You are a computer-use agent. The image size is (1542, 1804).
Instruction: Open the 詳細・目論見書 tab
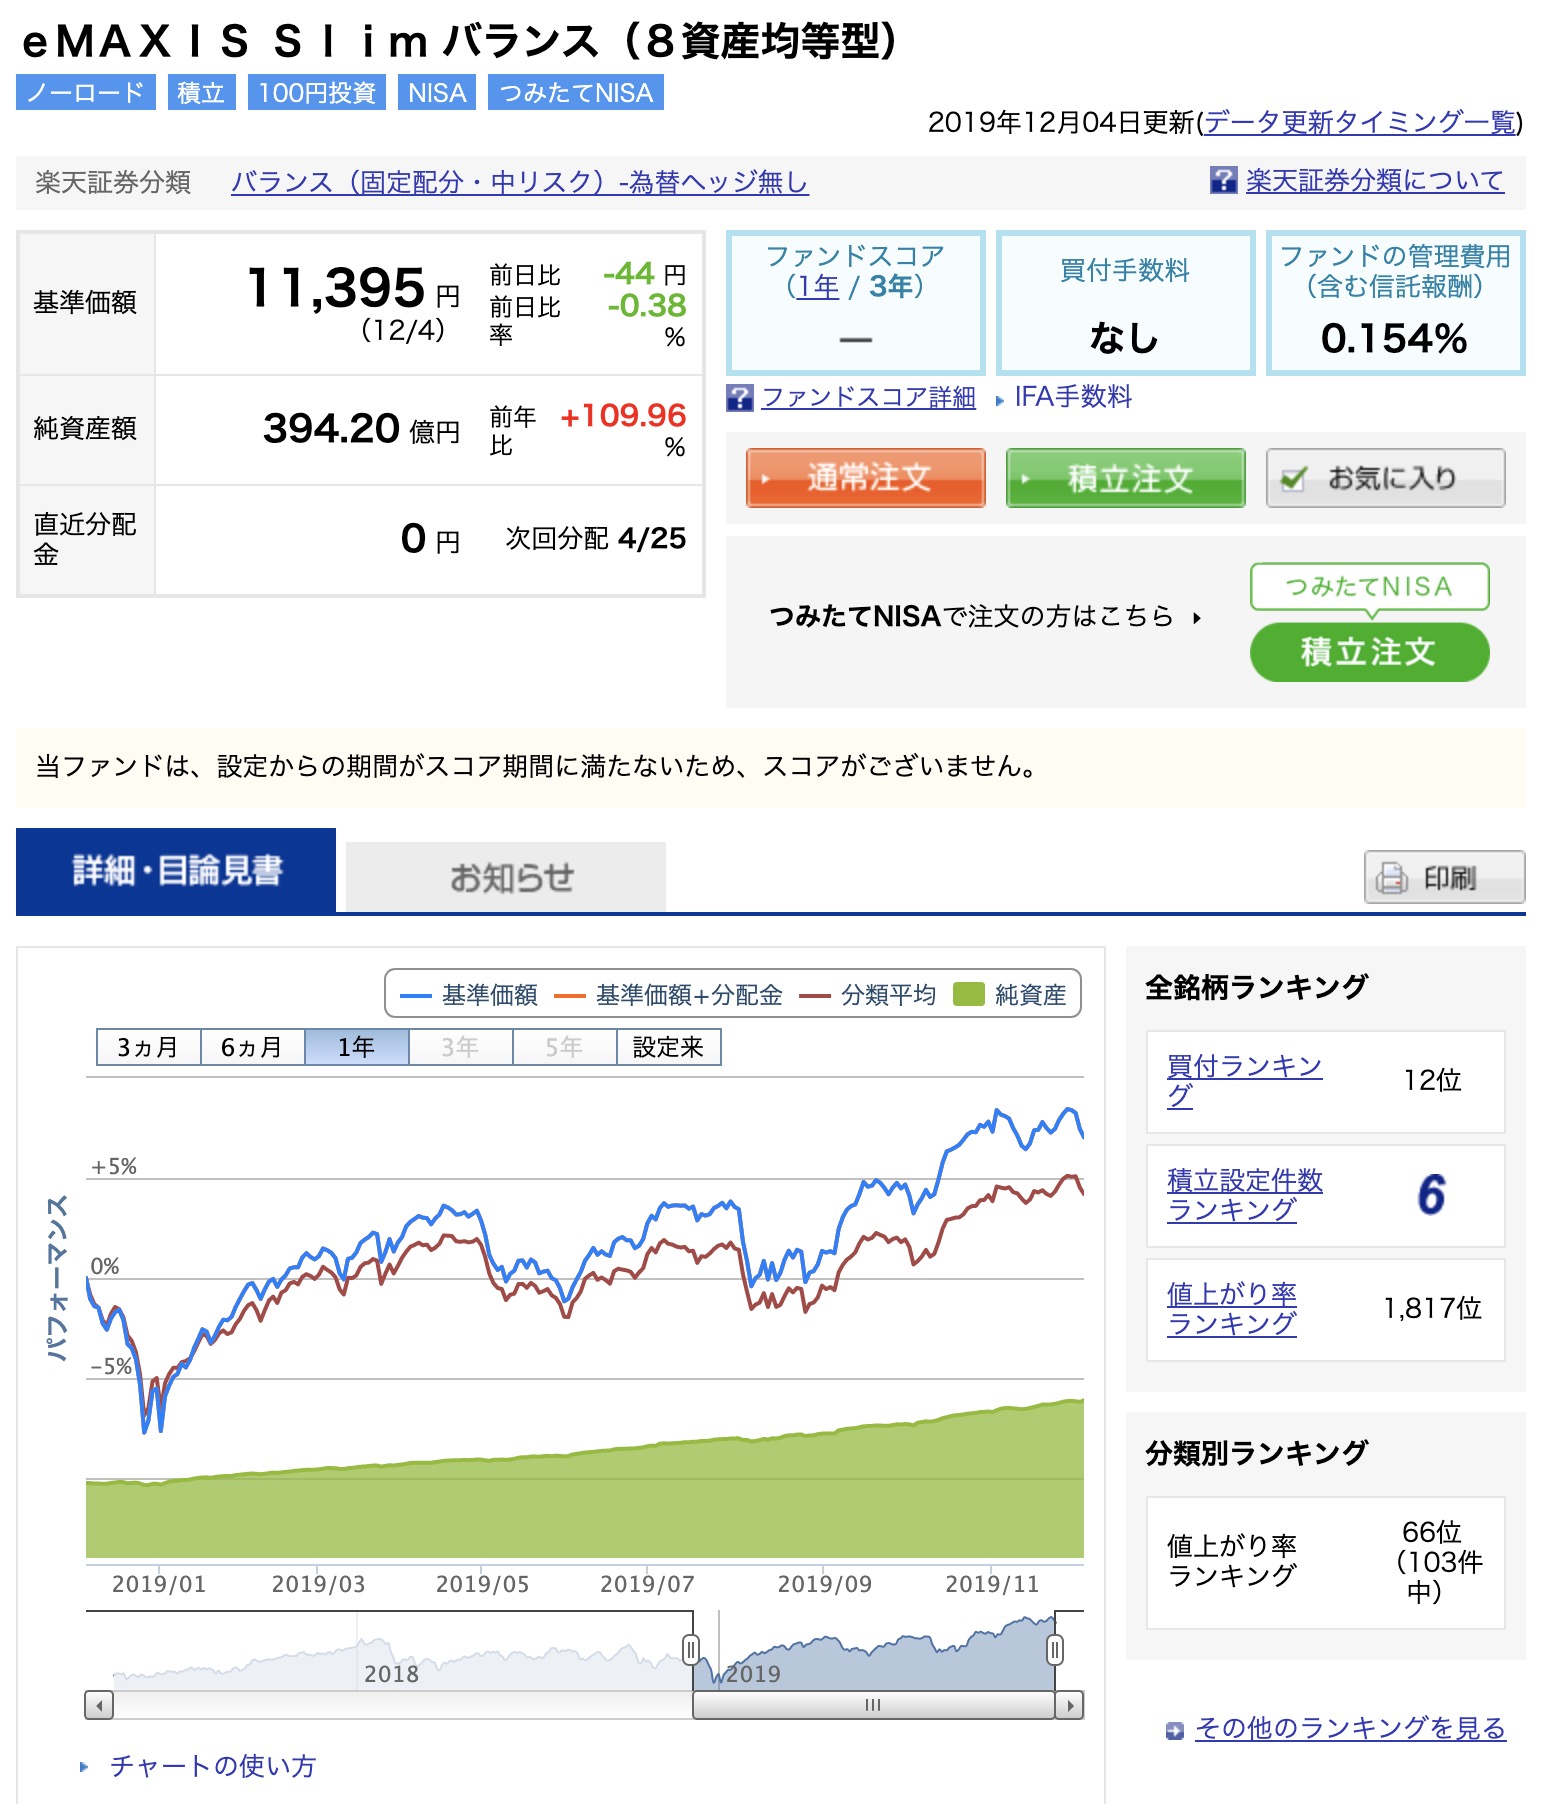176,870
